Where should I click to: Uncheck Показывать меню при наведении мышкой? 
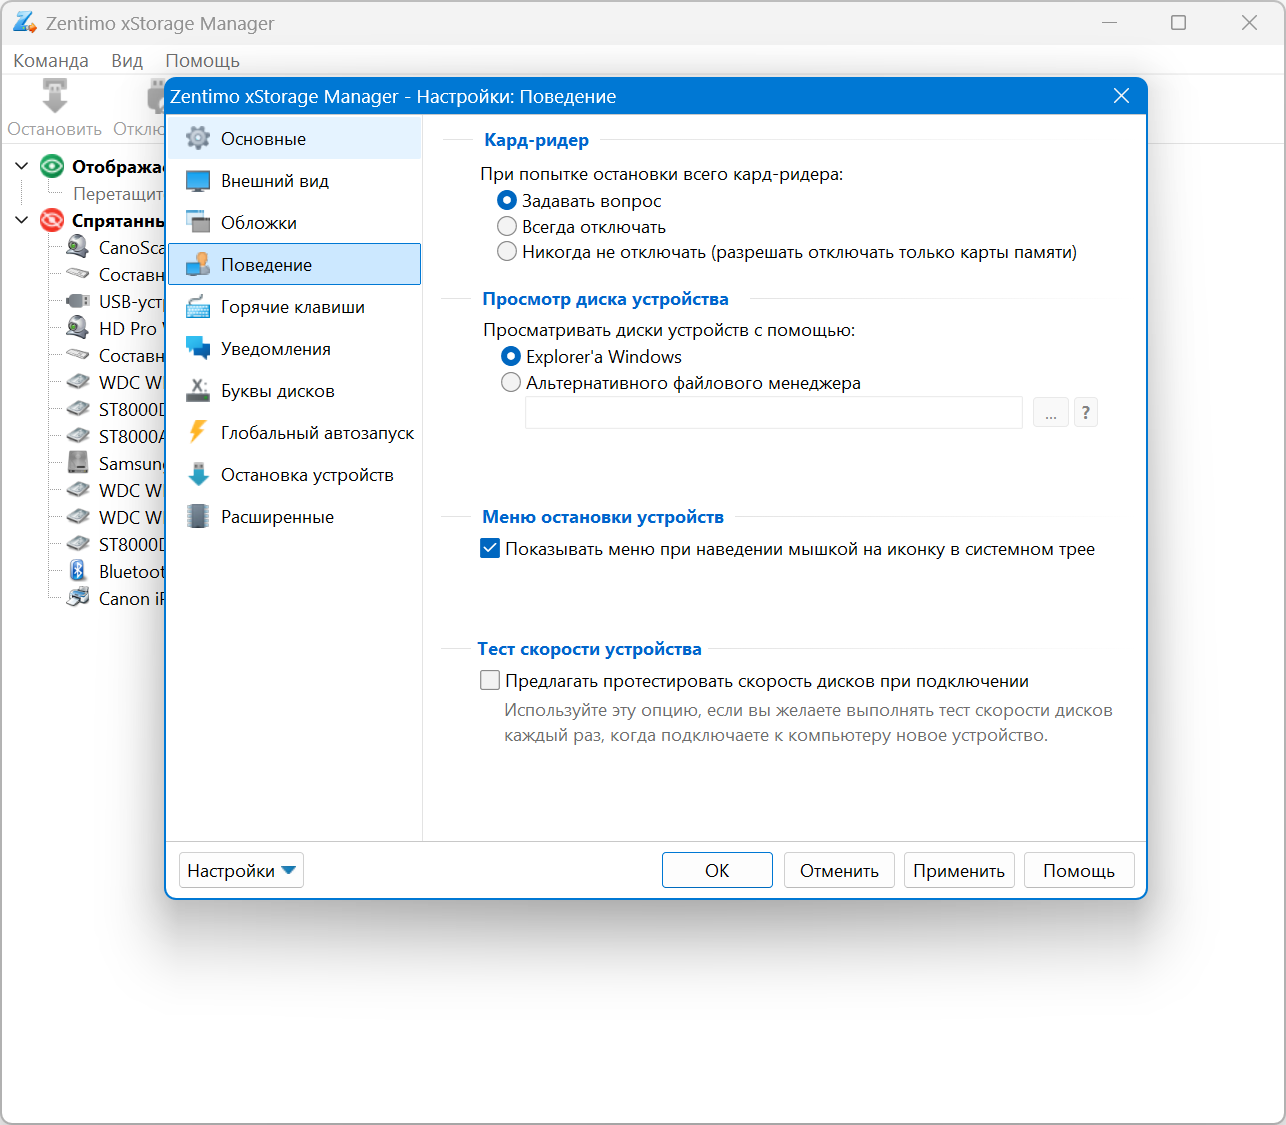[490, 548]
